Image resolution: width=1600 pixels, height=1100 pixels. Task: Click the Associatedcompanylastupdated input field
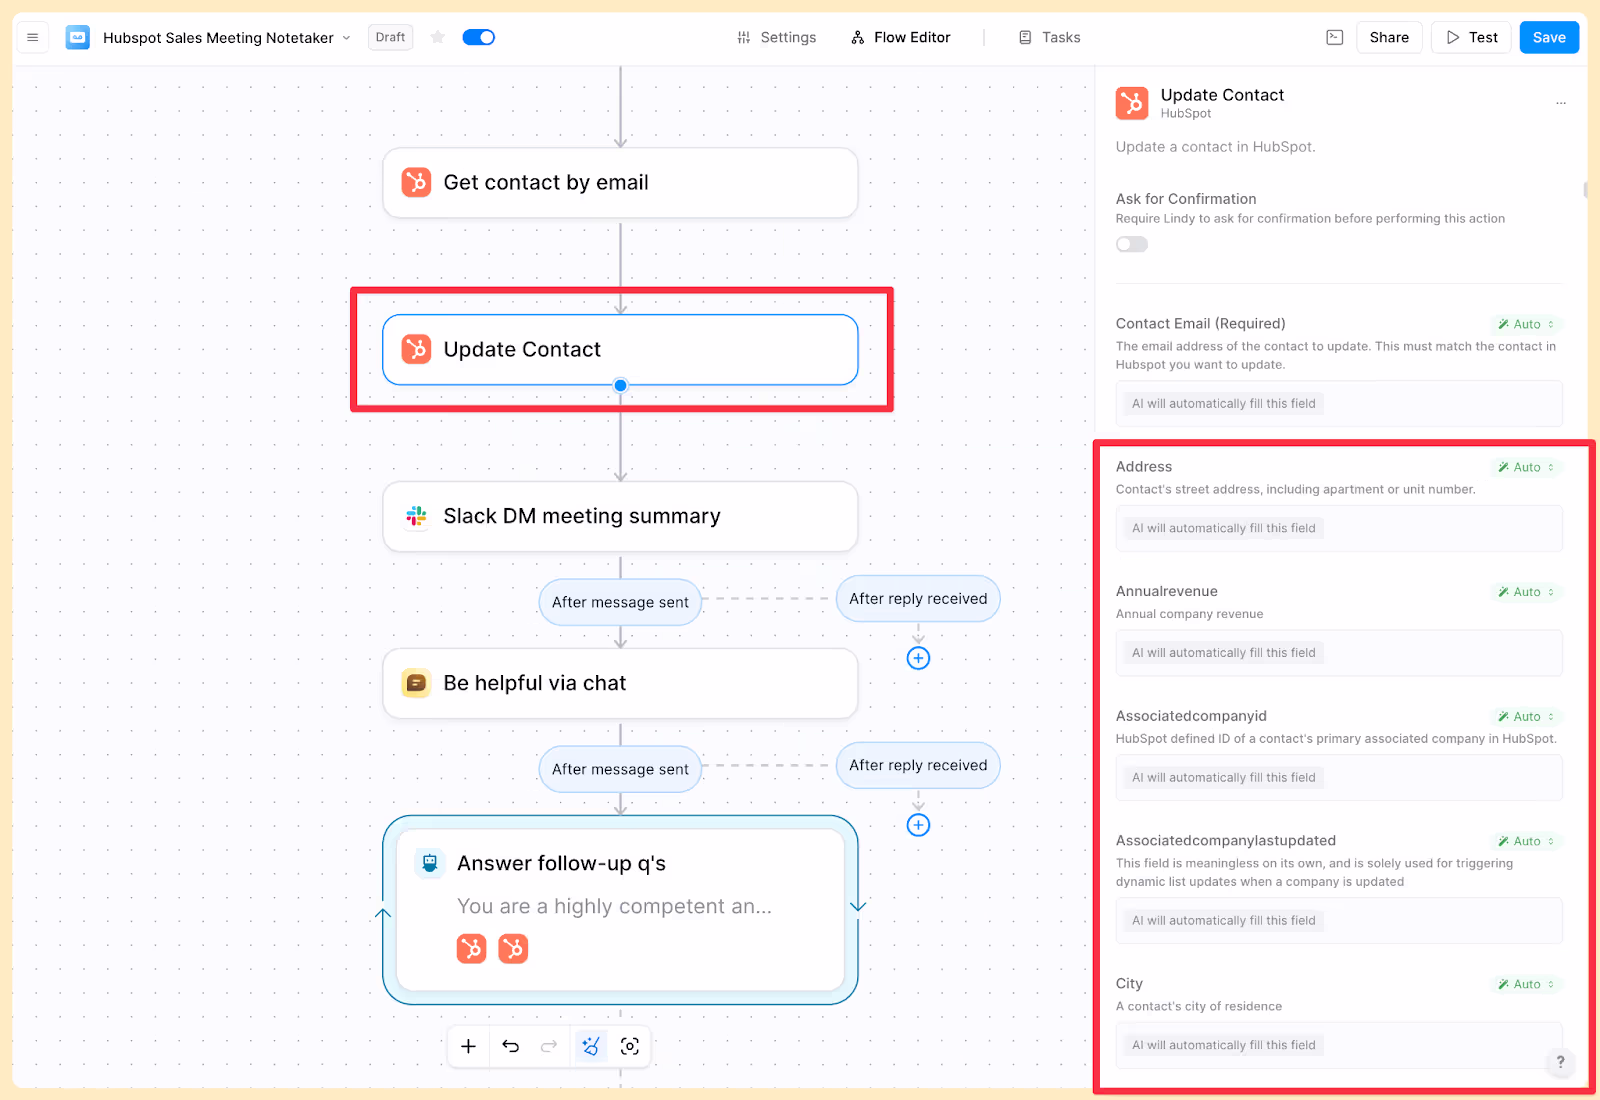1339,920
